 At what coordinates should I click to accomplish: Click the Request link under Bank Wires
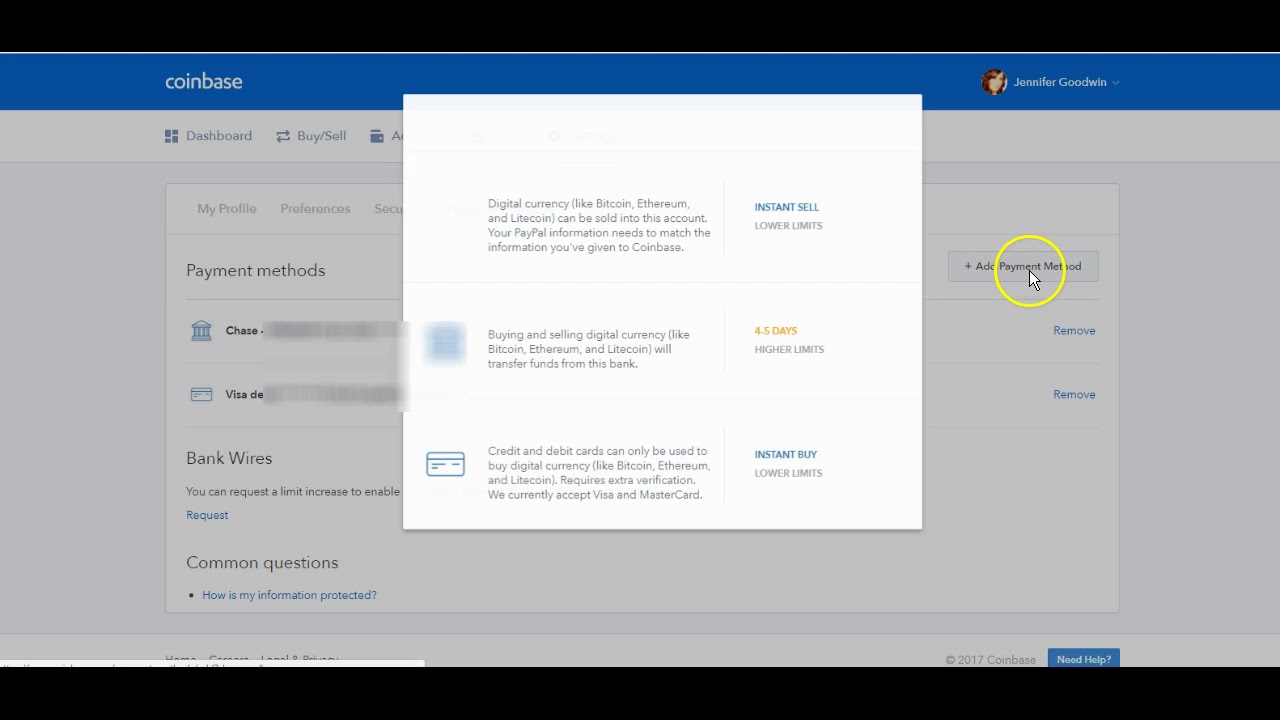[x=207, y=515]
